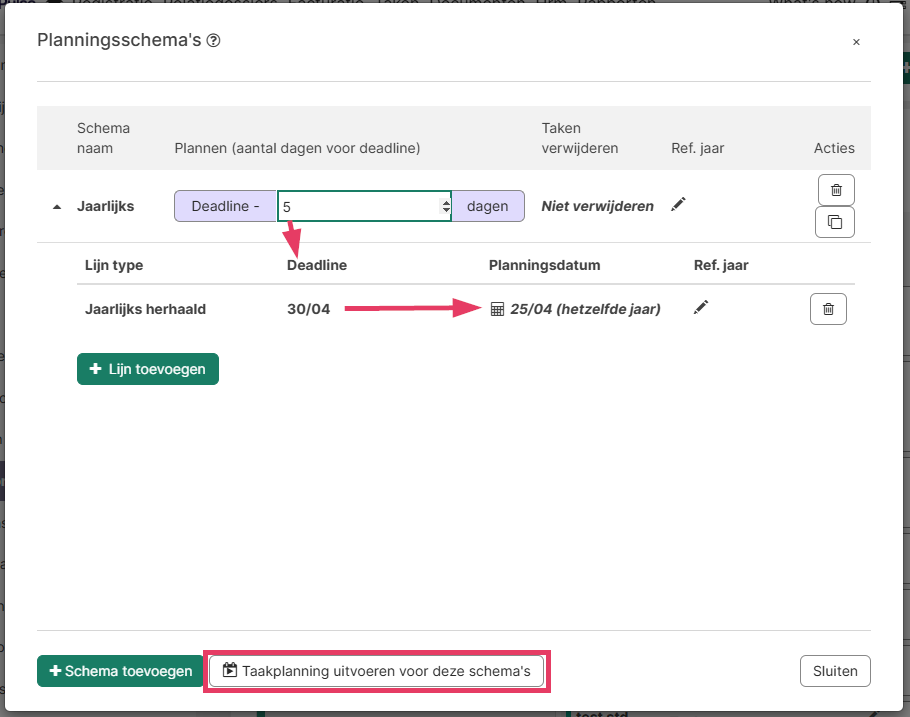Focus the days-before-deadline input field

point(360,206)
